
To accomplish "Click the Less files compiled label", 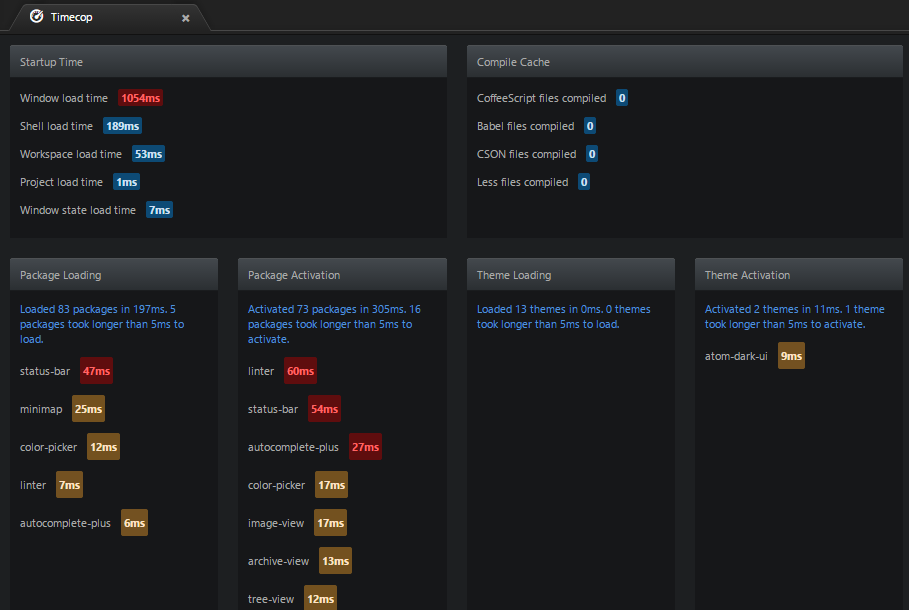I will (522, 182).
